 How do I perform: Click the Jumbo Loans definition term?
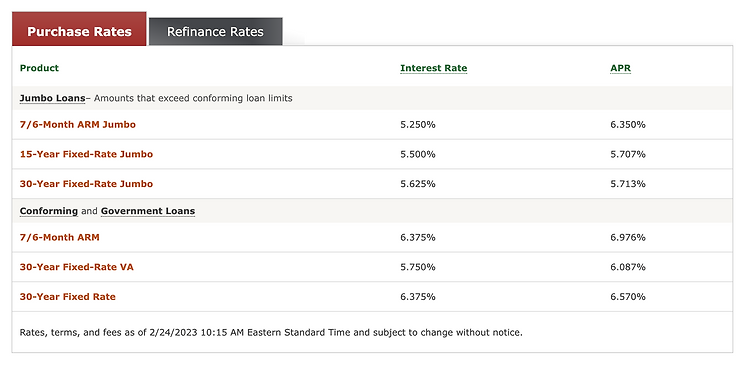(52, 99)
